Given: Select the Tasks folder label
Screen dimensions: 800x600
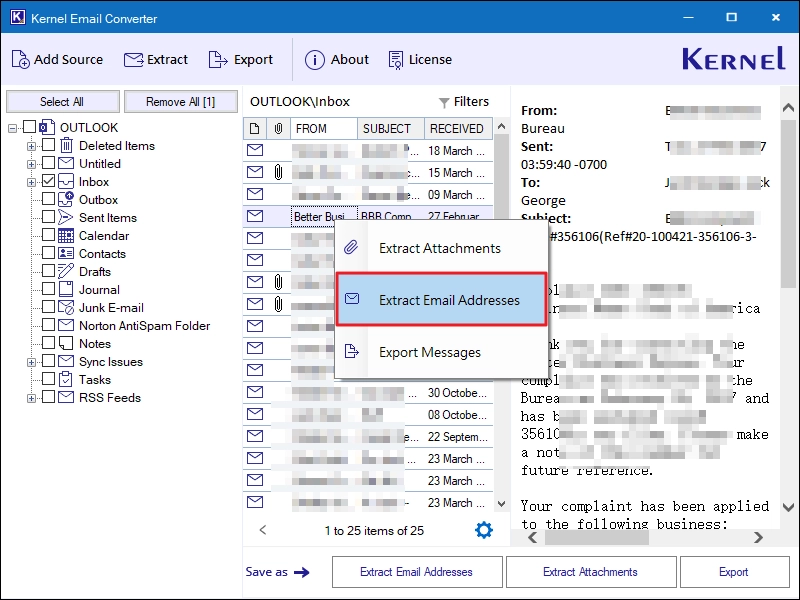Looking at the screenshot, I should (95, 380).
